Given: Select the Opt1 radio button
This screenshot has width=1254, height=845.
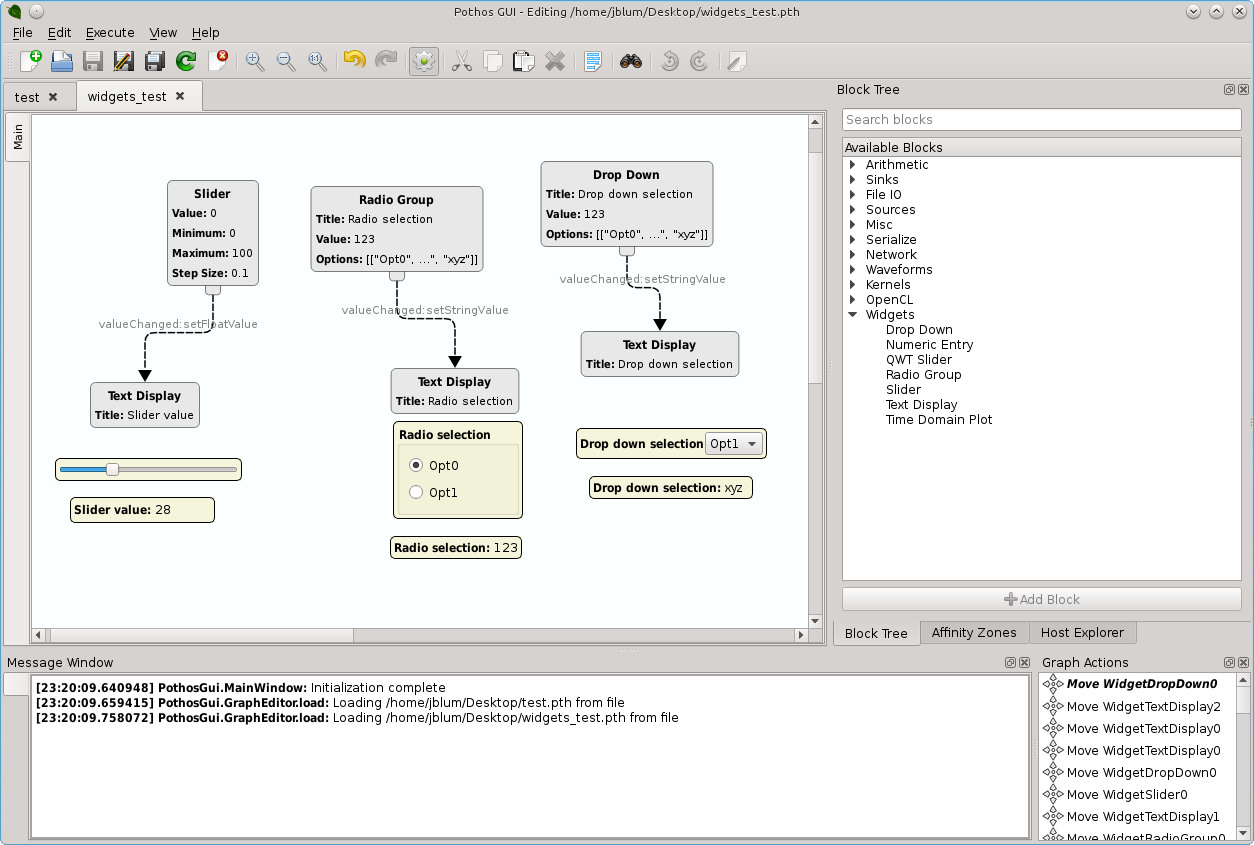Looking at the screenshot, I should click(416, 492).
